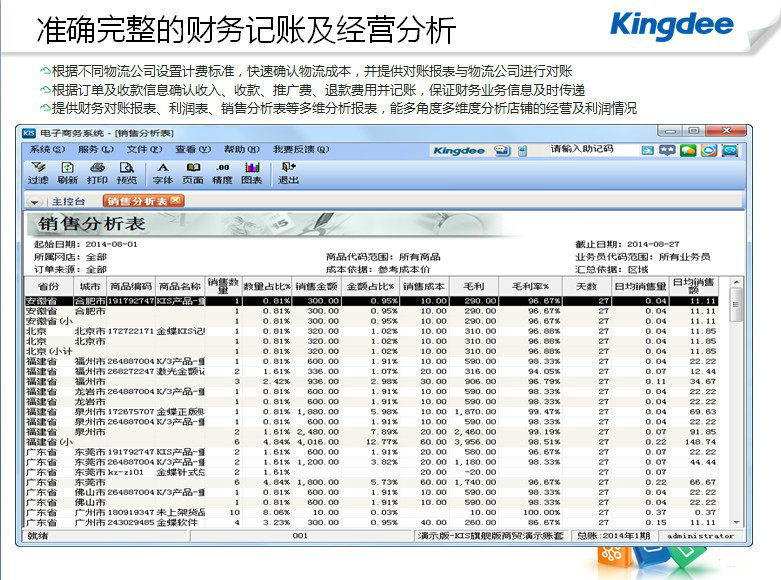The height and width of the screenshot is (580, 781).
Task: Open the 我要反馈(Q) menu
Action: [x=301, y=149]
